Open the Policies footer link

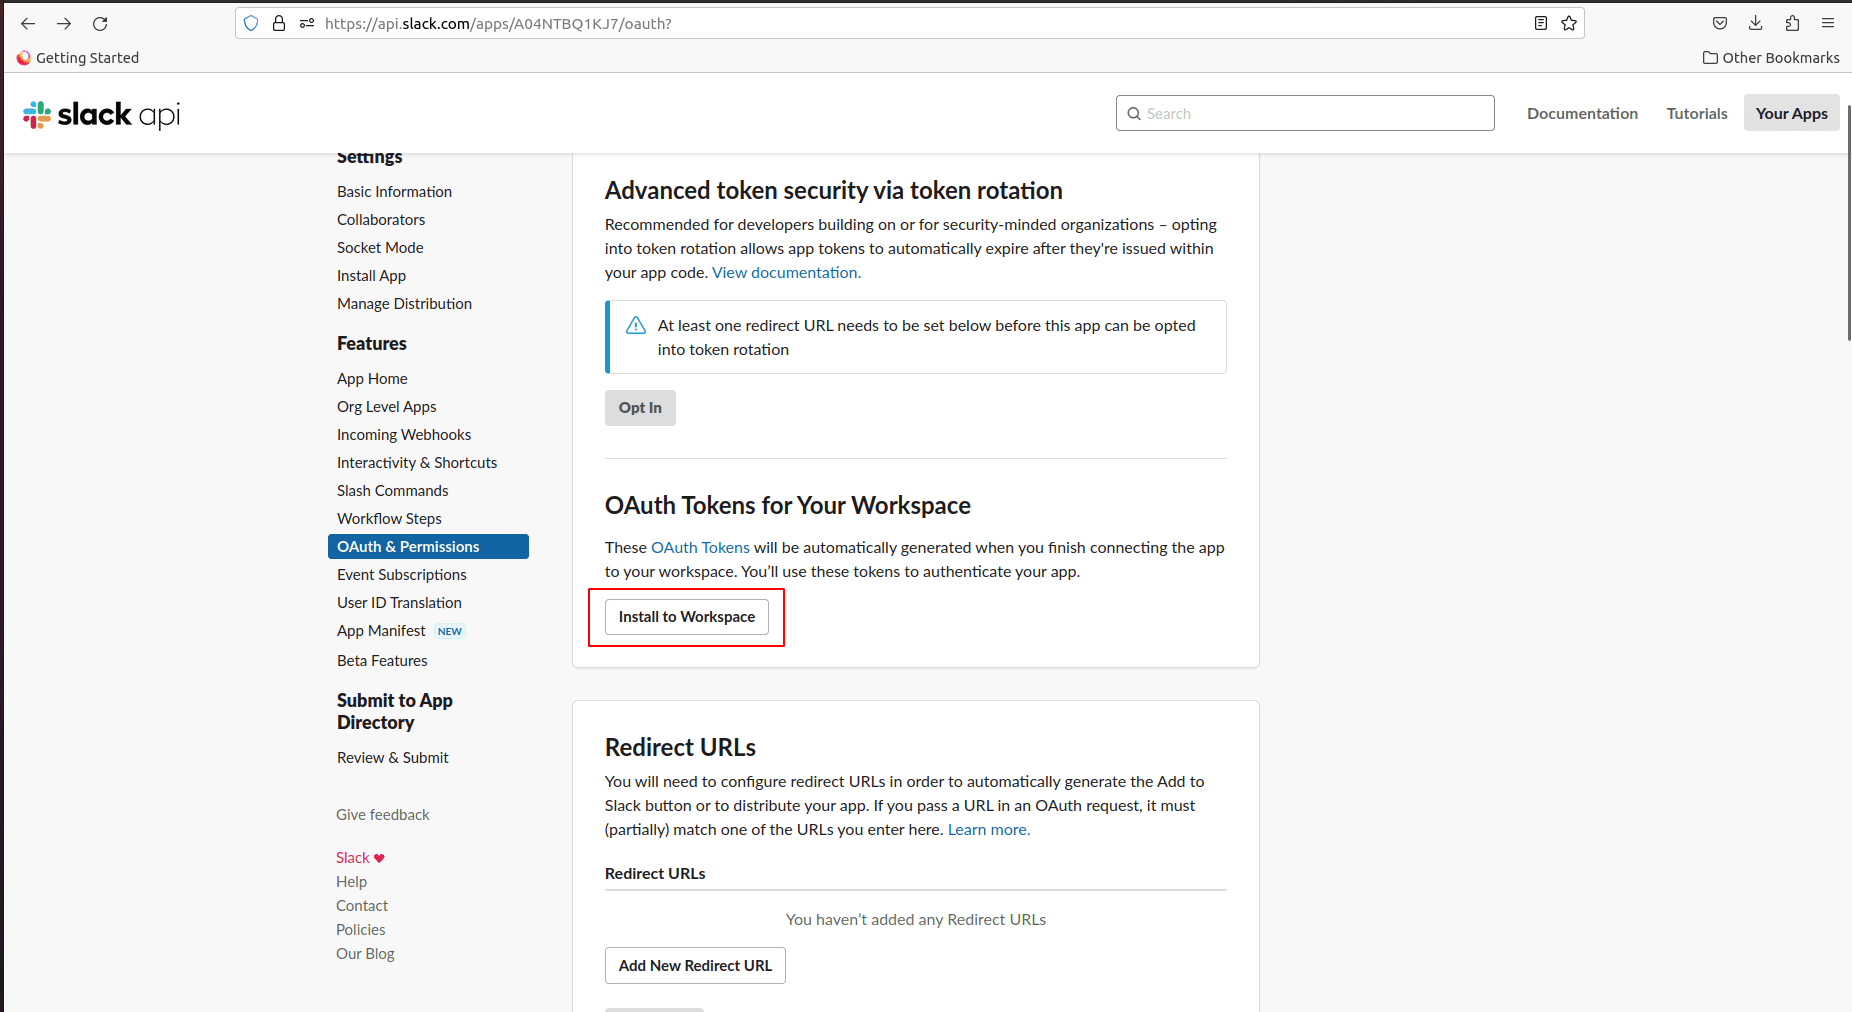tap(360, 930)
